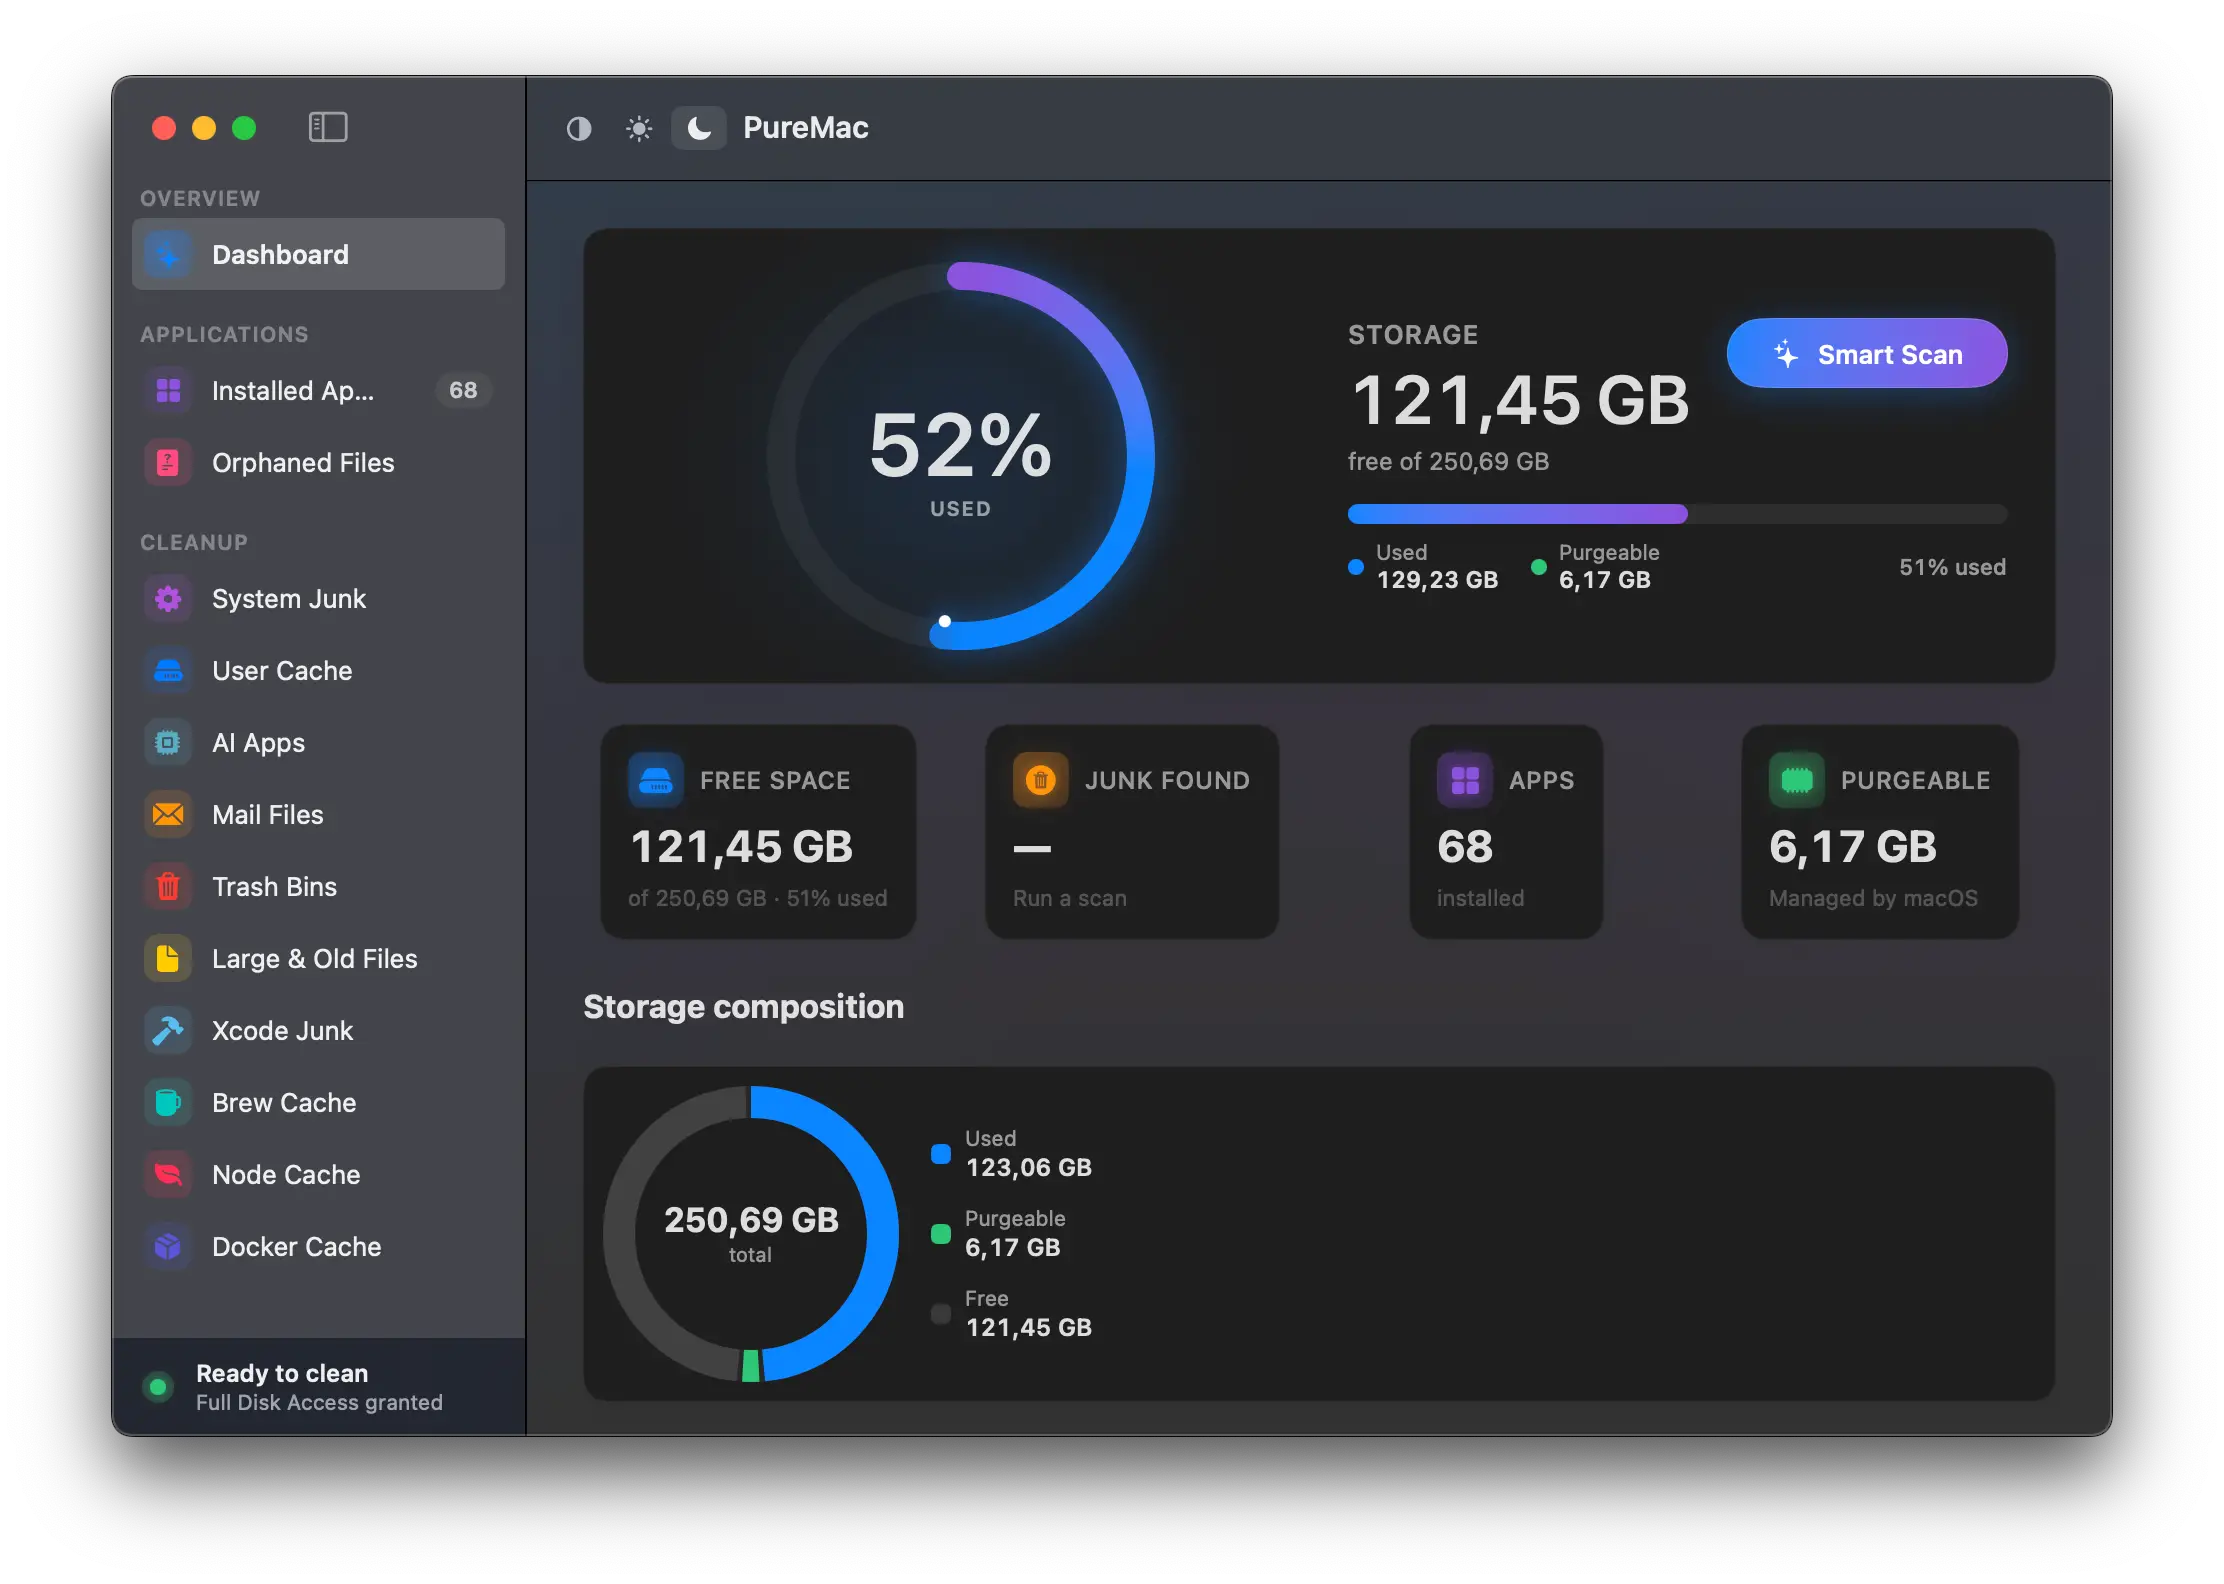Click the PureMac title text
Viewport: 2224px width, 1584px height.
pyautogui.click(x=805, y=128)
